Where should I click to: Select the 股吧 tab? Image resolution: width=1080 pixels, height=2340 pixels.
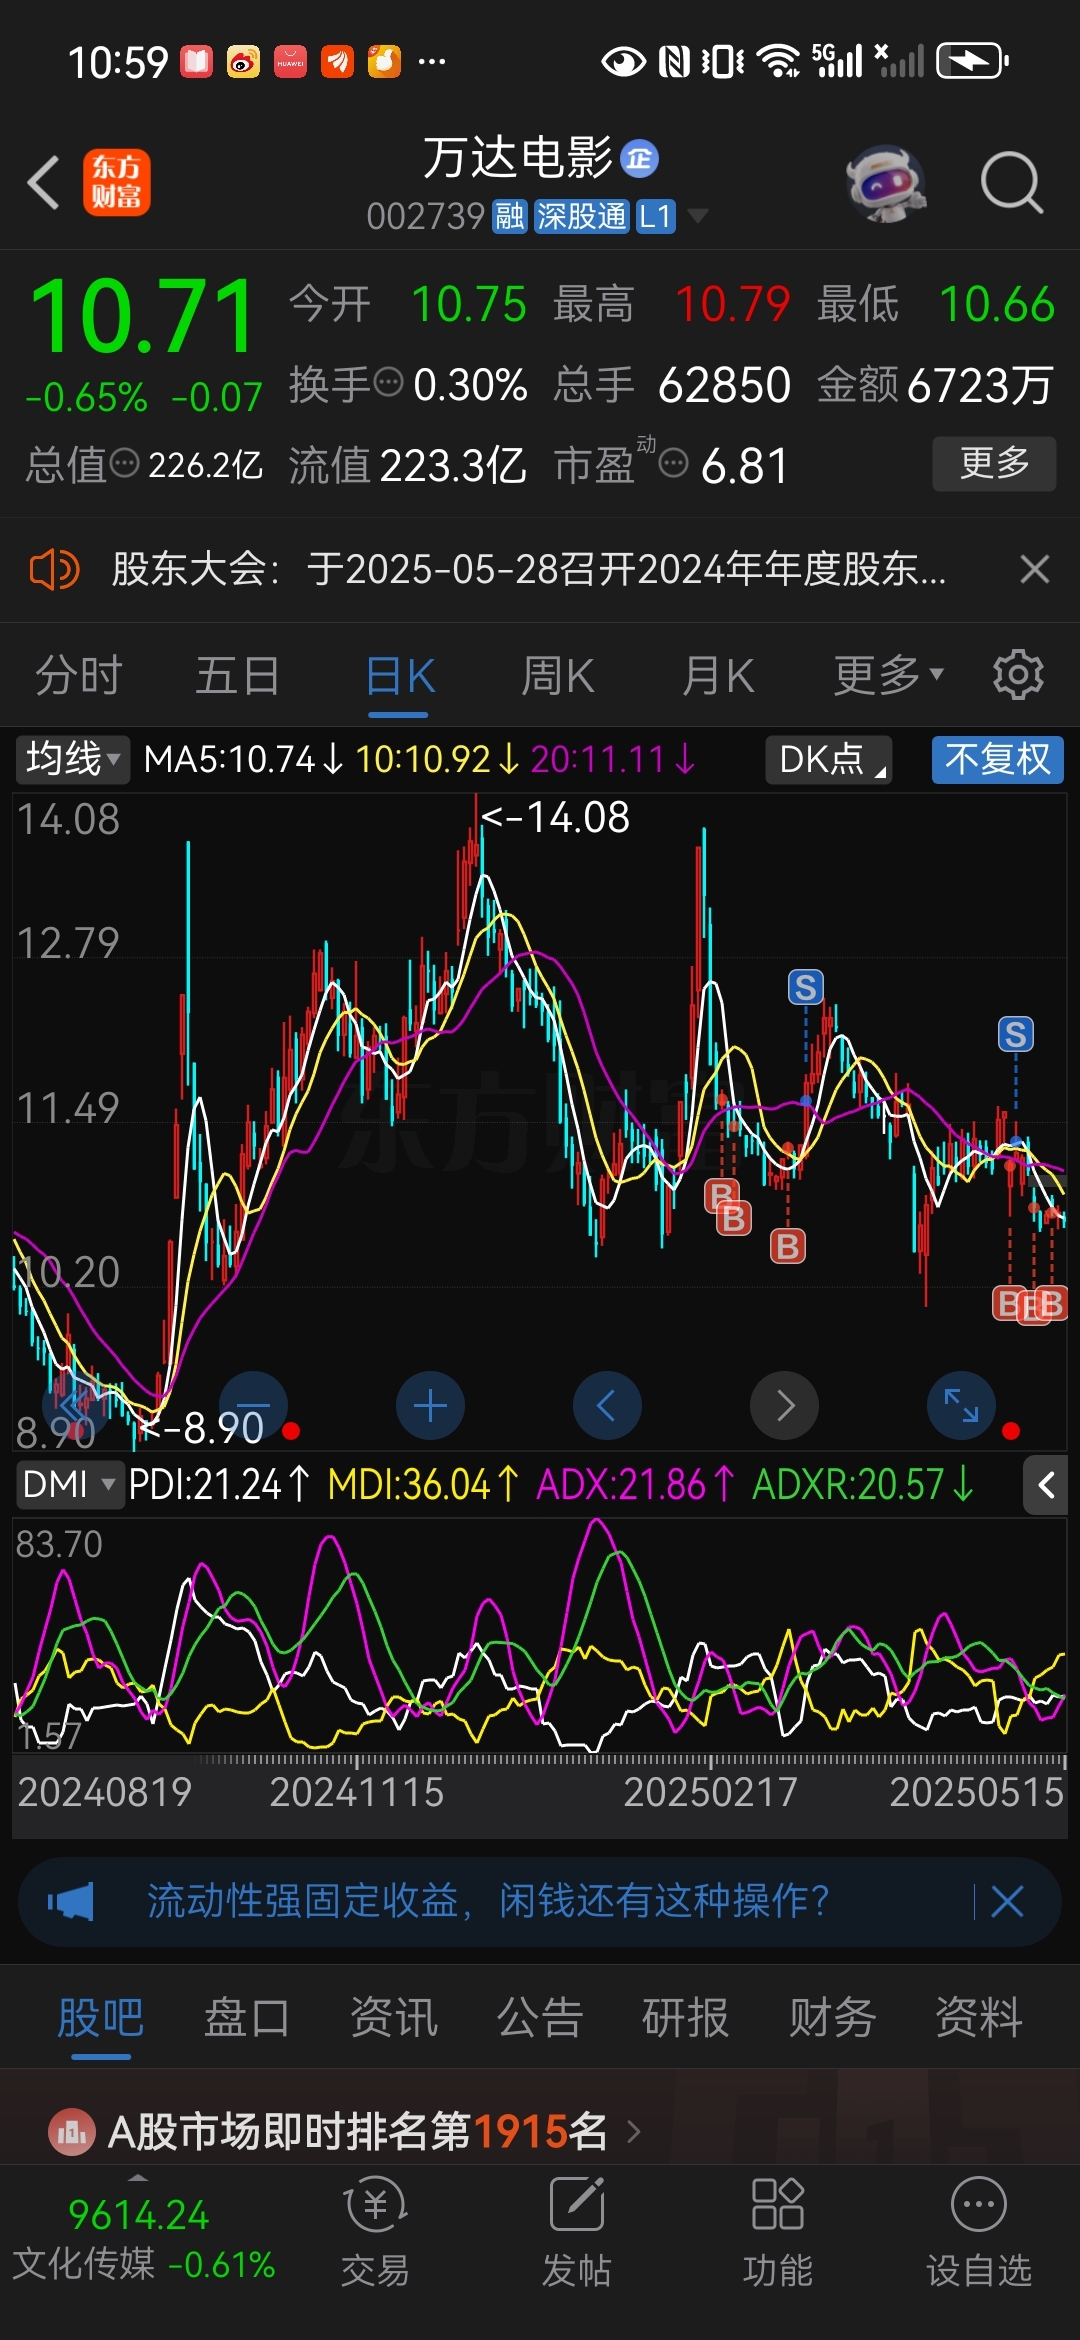100,2017
